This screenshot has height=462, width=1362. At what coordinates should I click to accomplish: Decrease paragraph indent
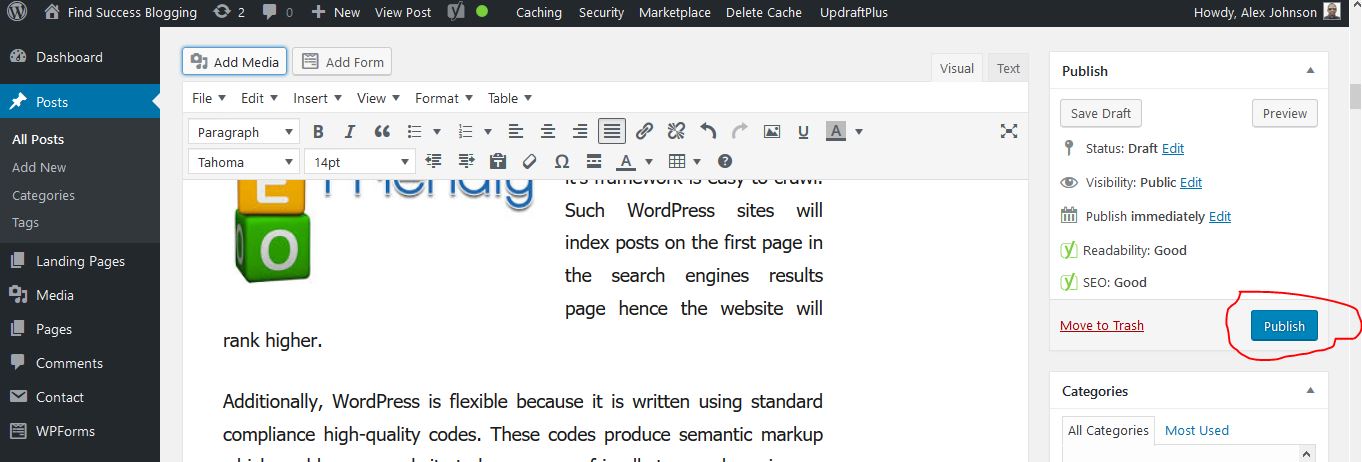tap(434, 161)
